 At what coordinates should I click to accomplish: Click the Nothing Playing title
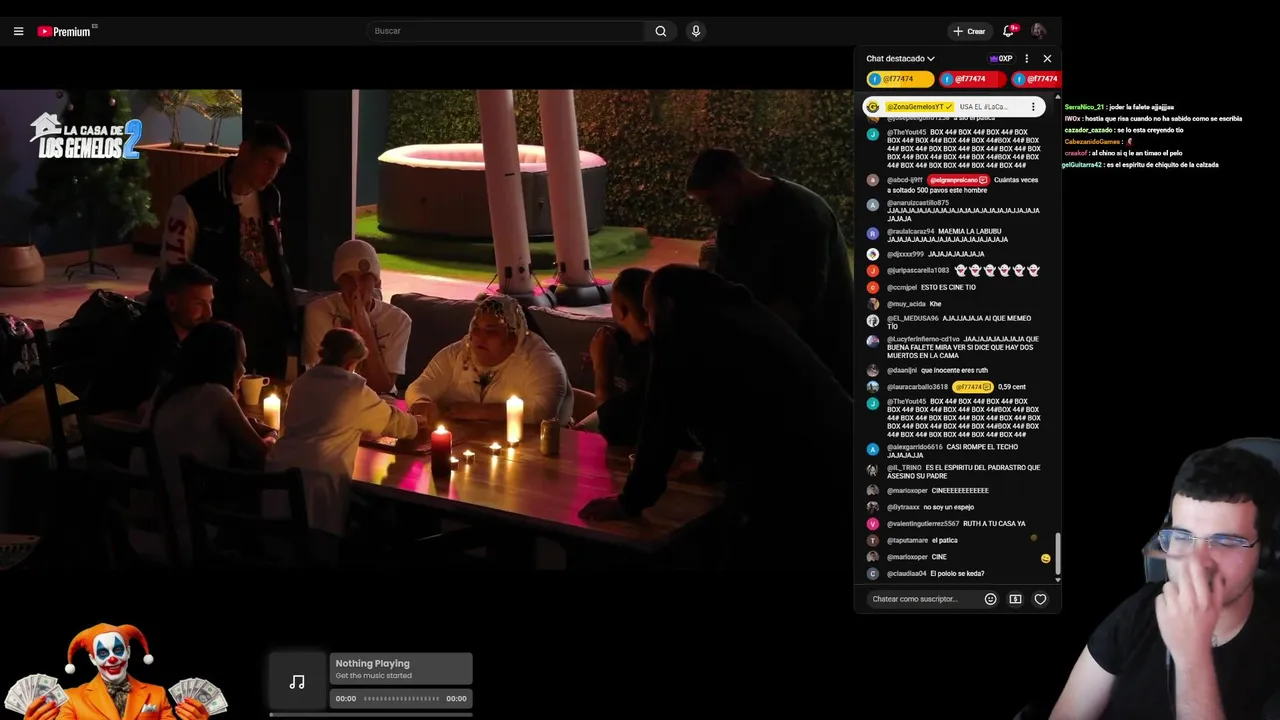(x=372, y=664)
